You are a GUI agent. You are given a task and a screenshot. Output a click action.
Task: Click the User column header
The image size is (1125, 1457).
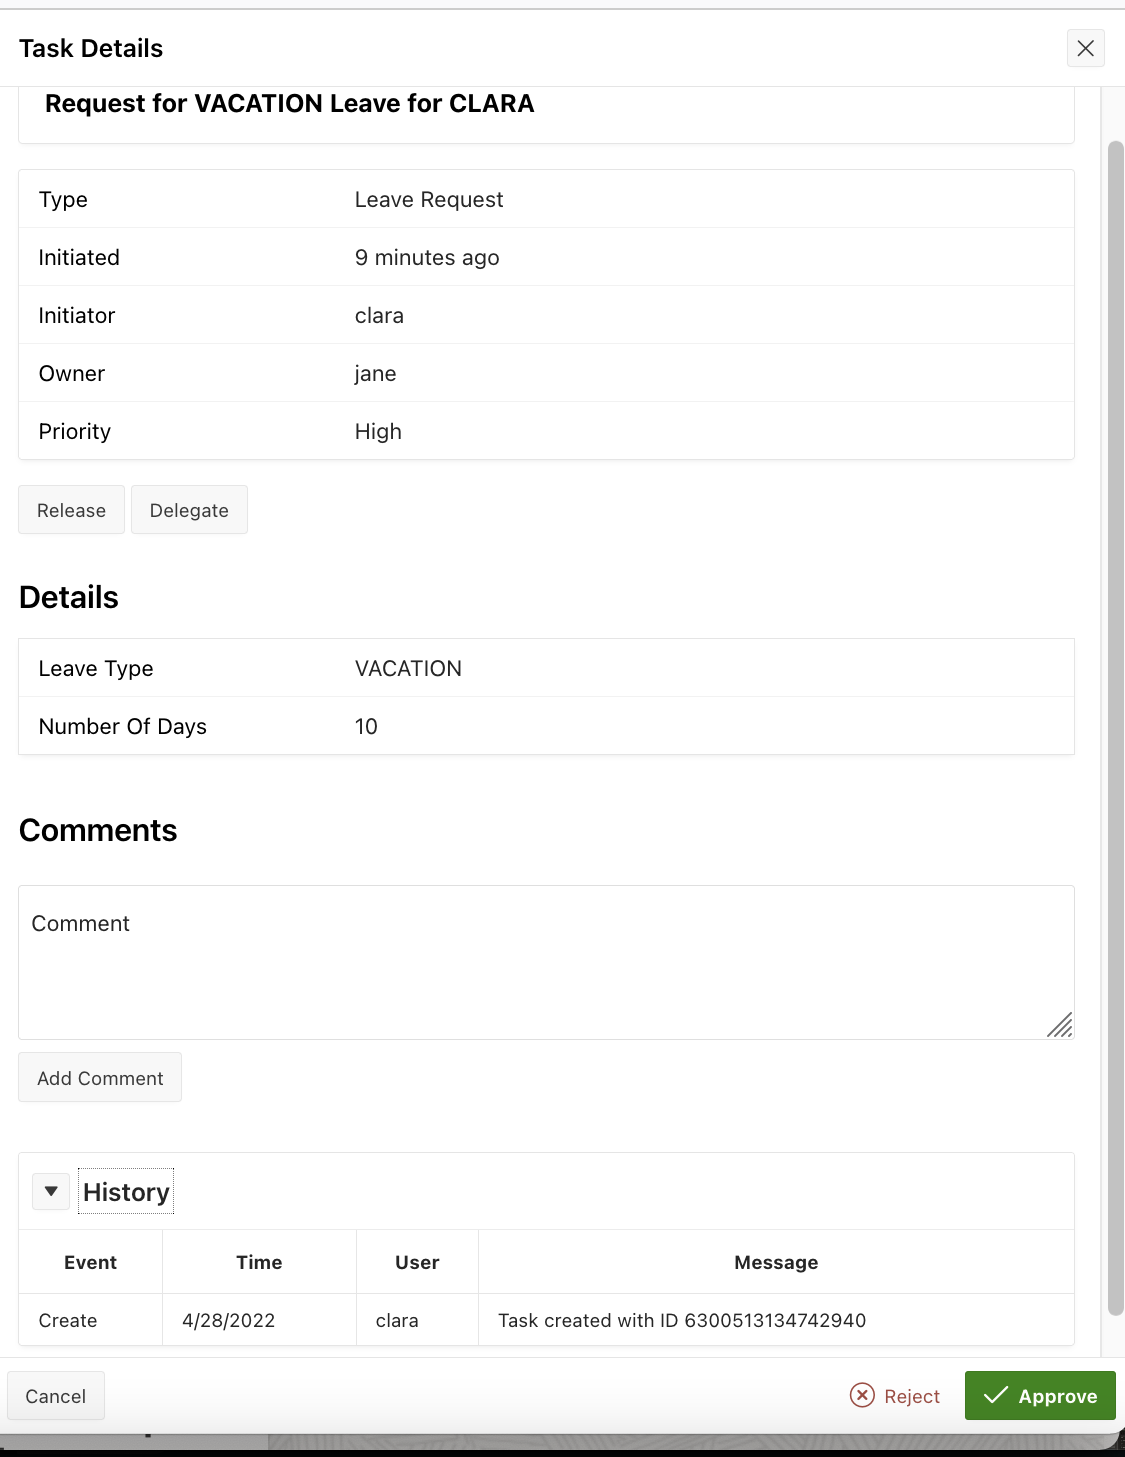[417, 1262]
